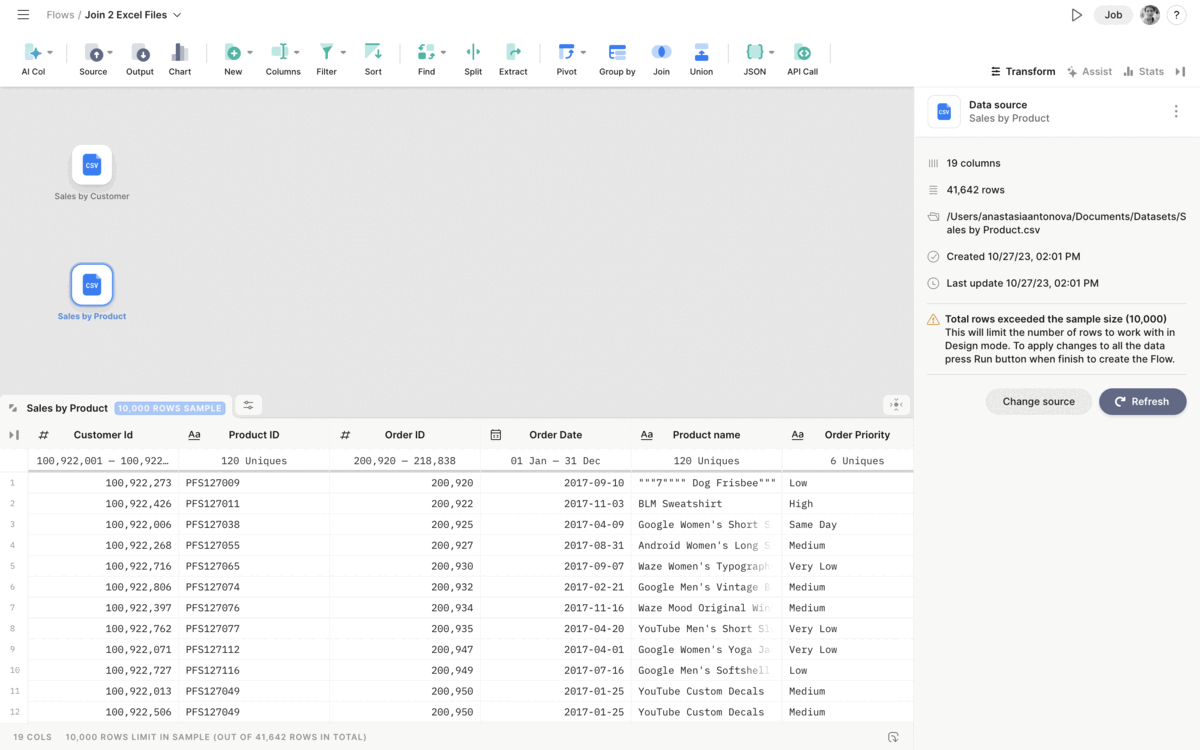
Task: Expand AI Col dropdown arrow
Action: click(x=50, y=52)
